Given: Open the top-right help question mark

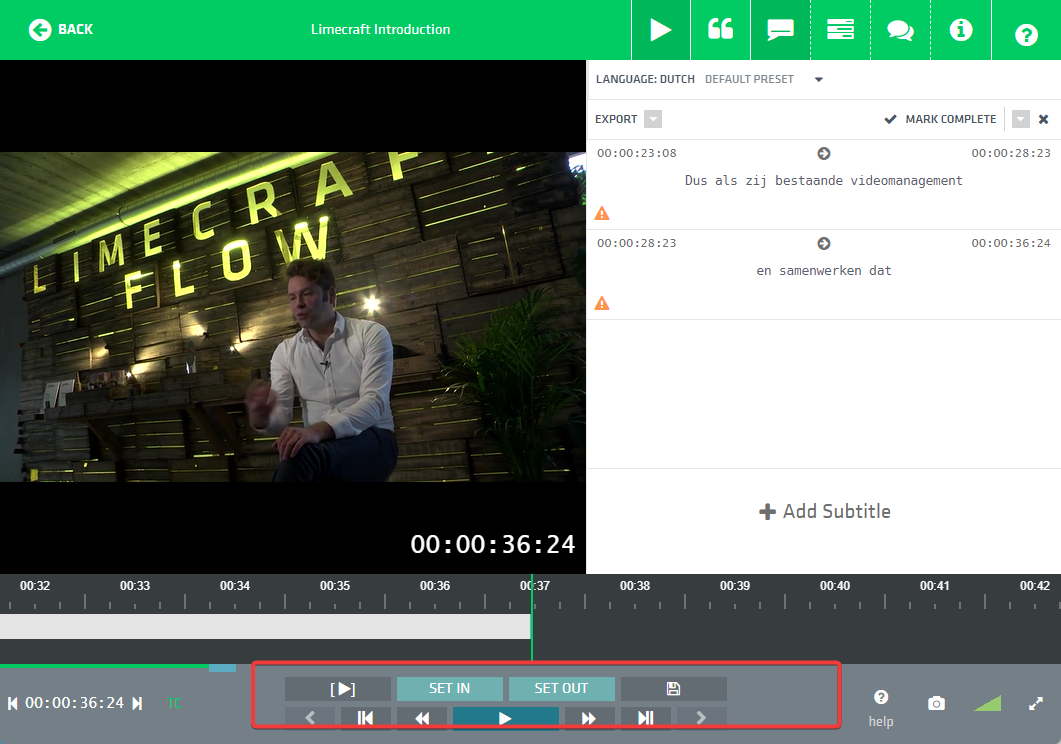Looking at the screenshot, I should click(x=1026, y=34).
